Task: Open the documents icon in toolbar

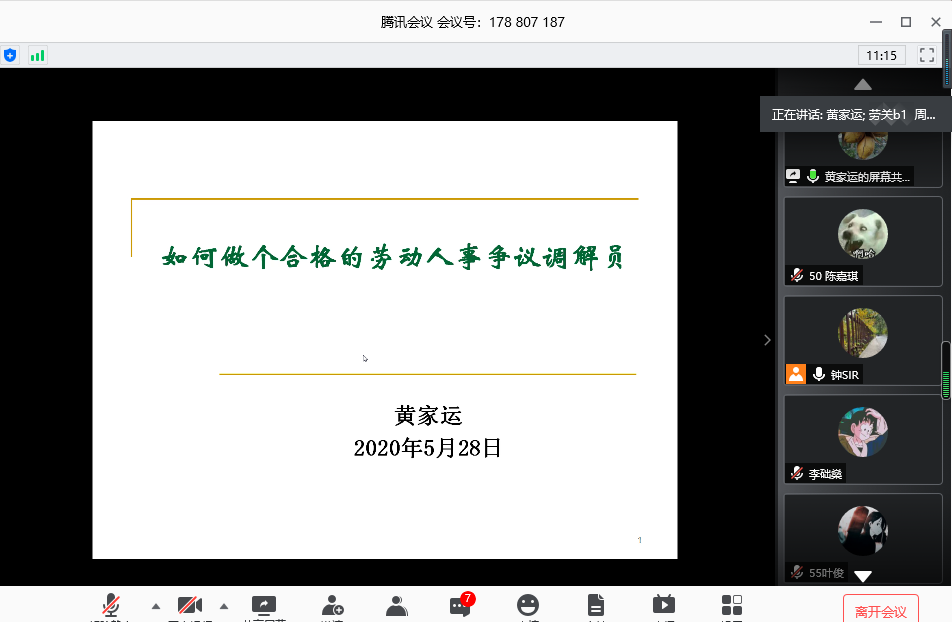Action: (x=596, y=605)
